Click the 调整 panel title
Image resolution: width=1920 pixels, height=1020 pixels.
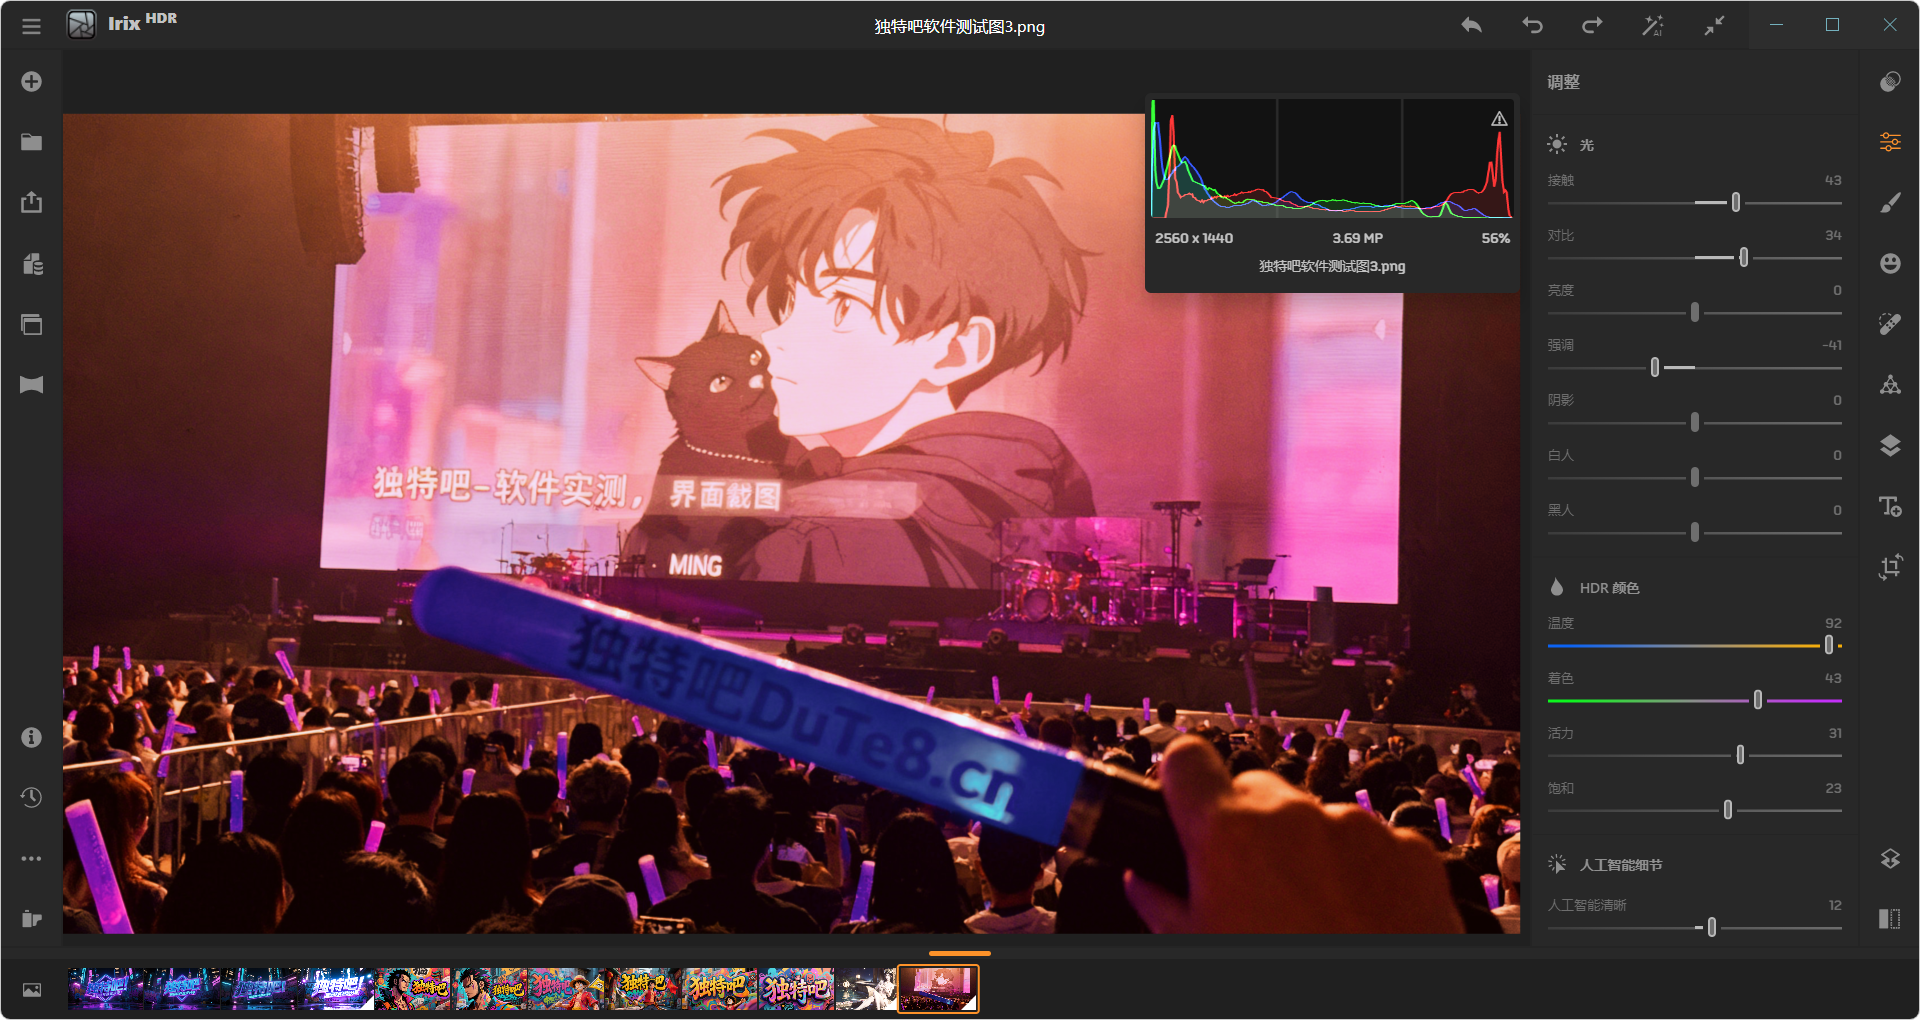1563,82
